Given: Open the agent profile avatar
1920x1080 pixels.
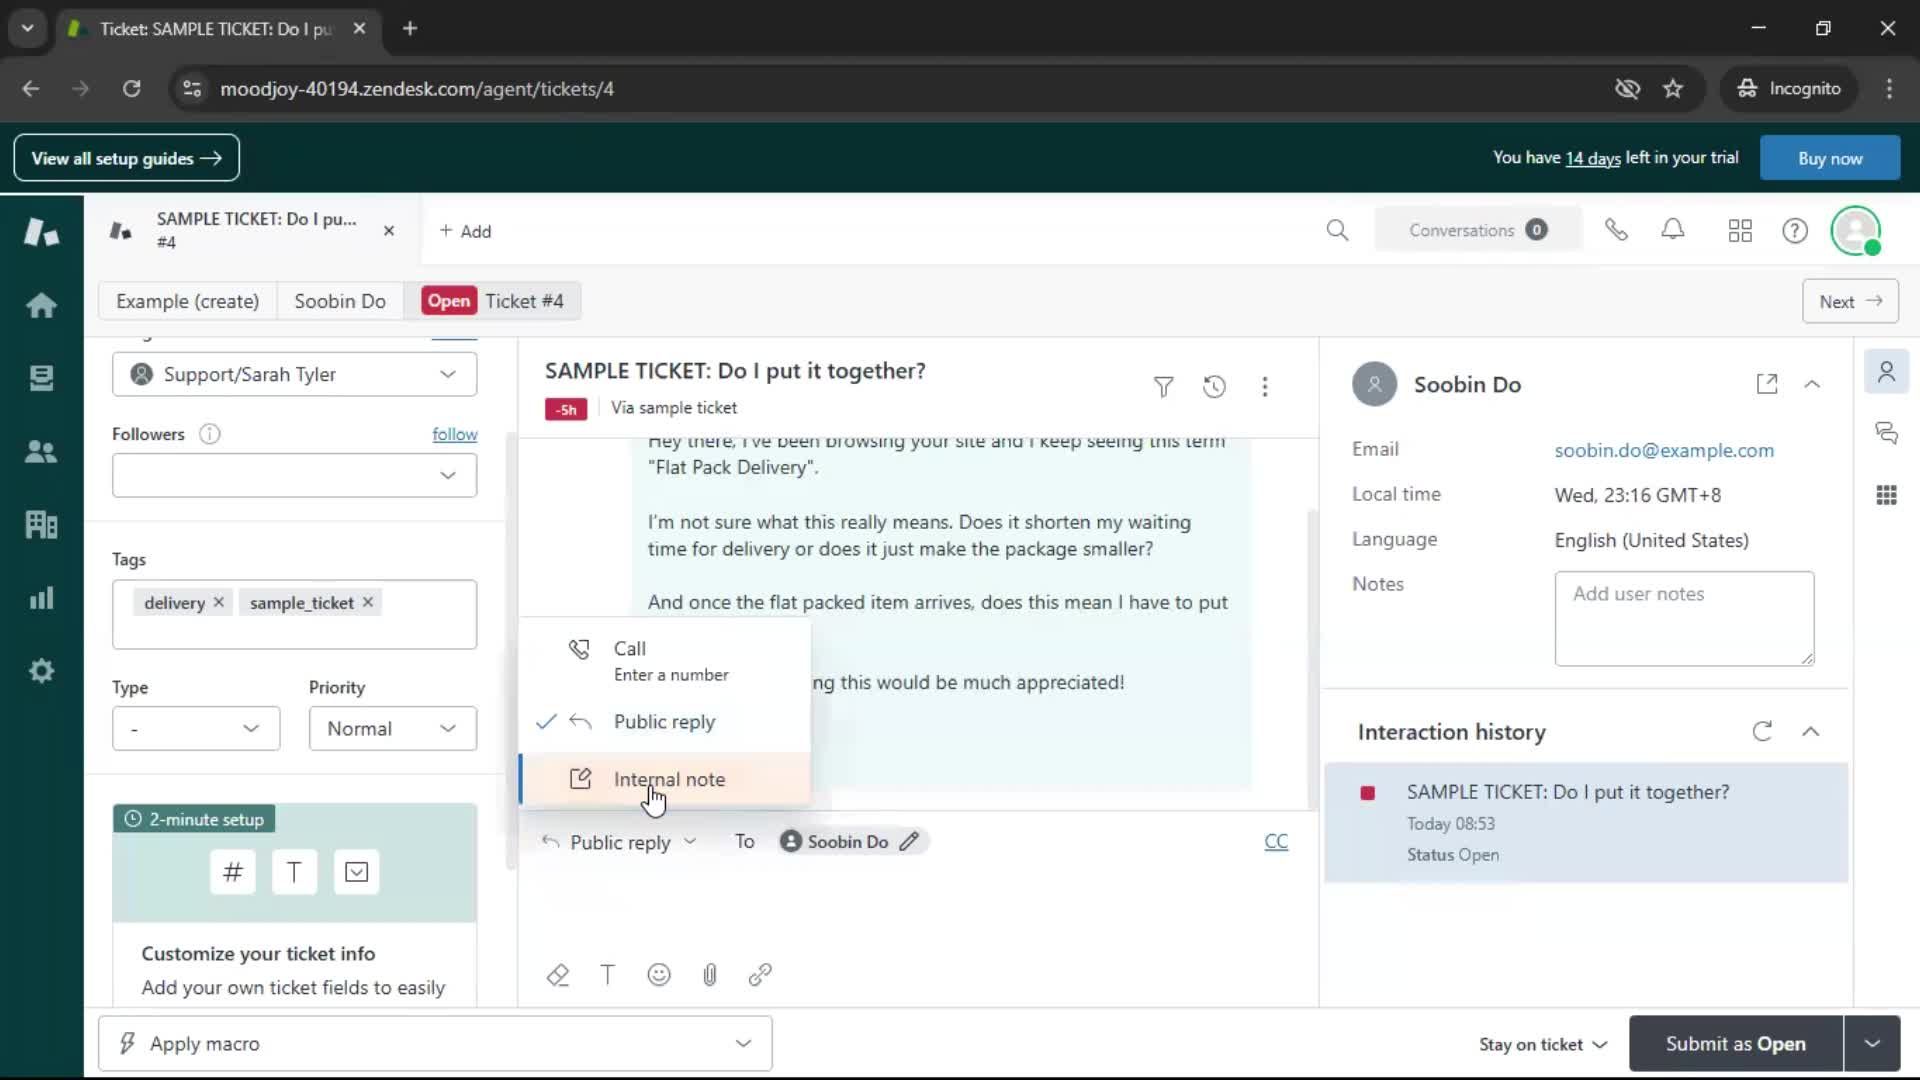Looking at the screenshot, I should click(1856, 231).
